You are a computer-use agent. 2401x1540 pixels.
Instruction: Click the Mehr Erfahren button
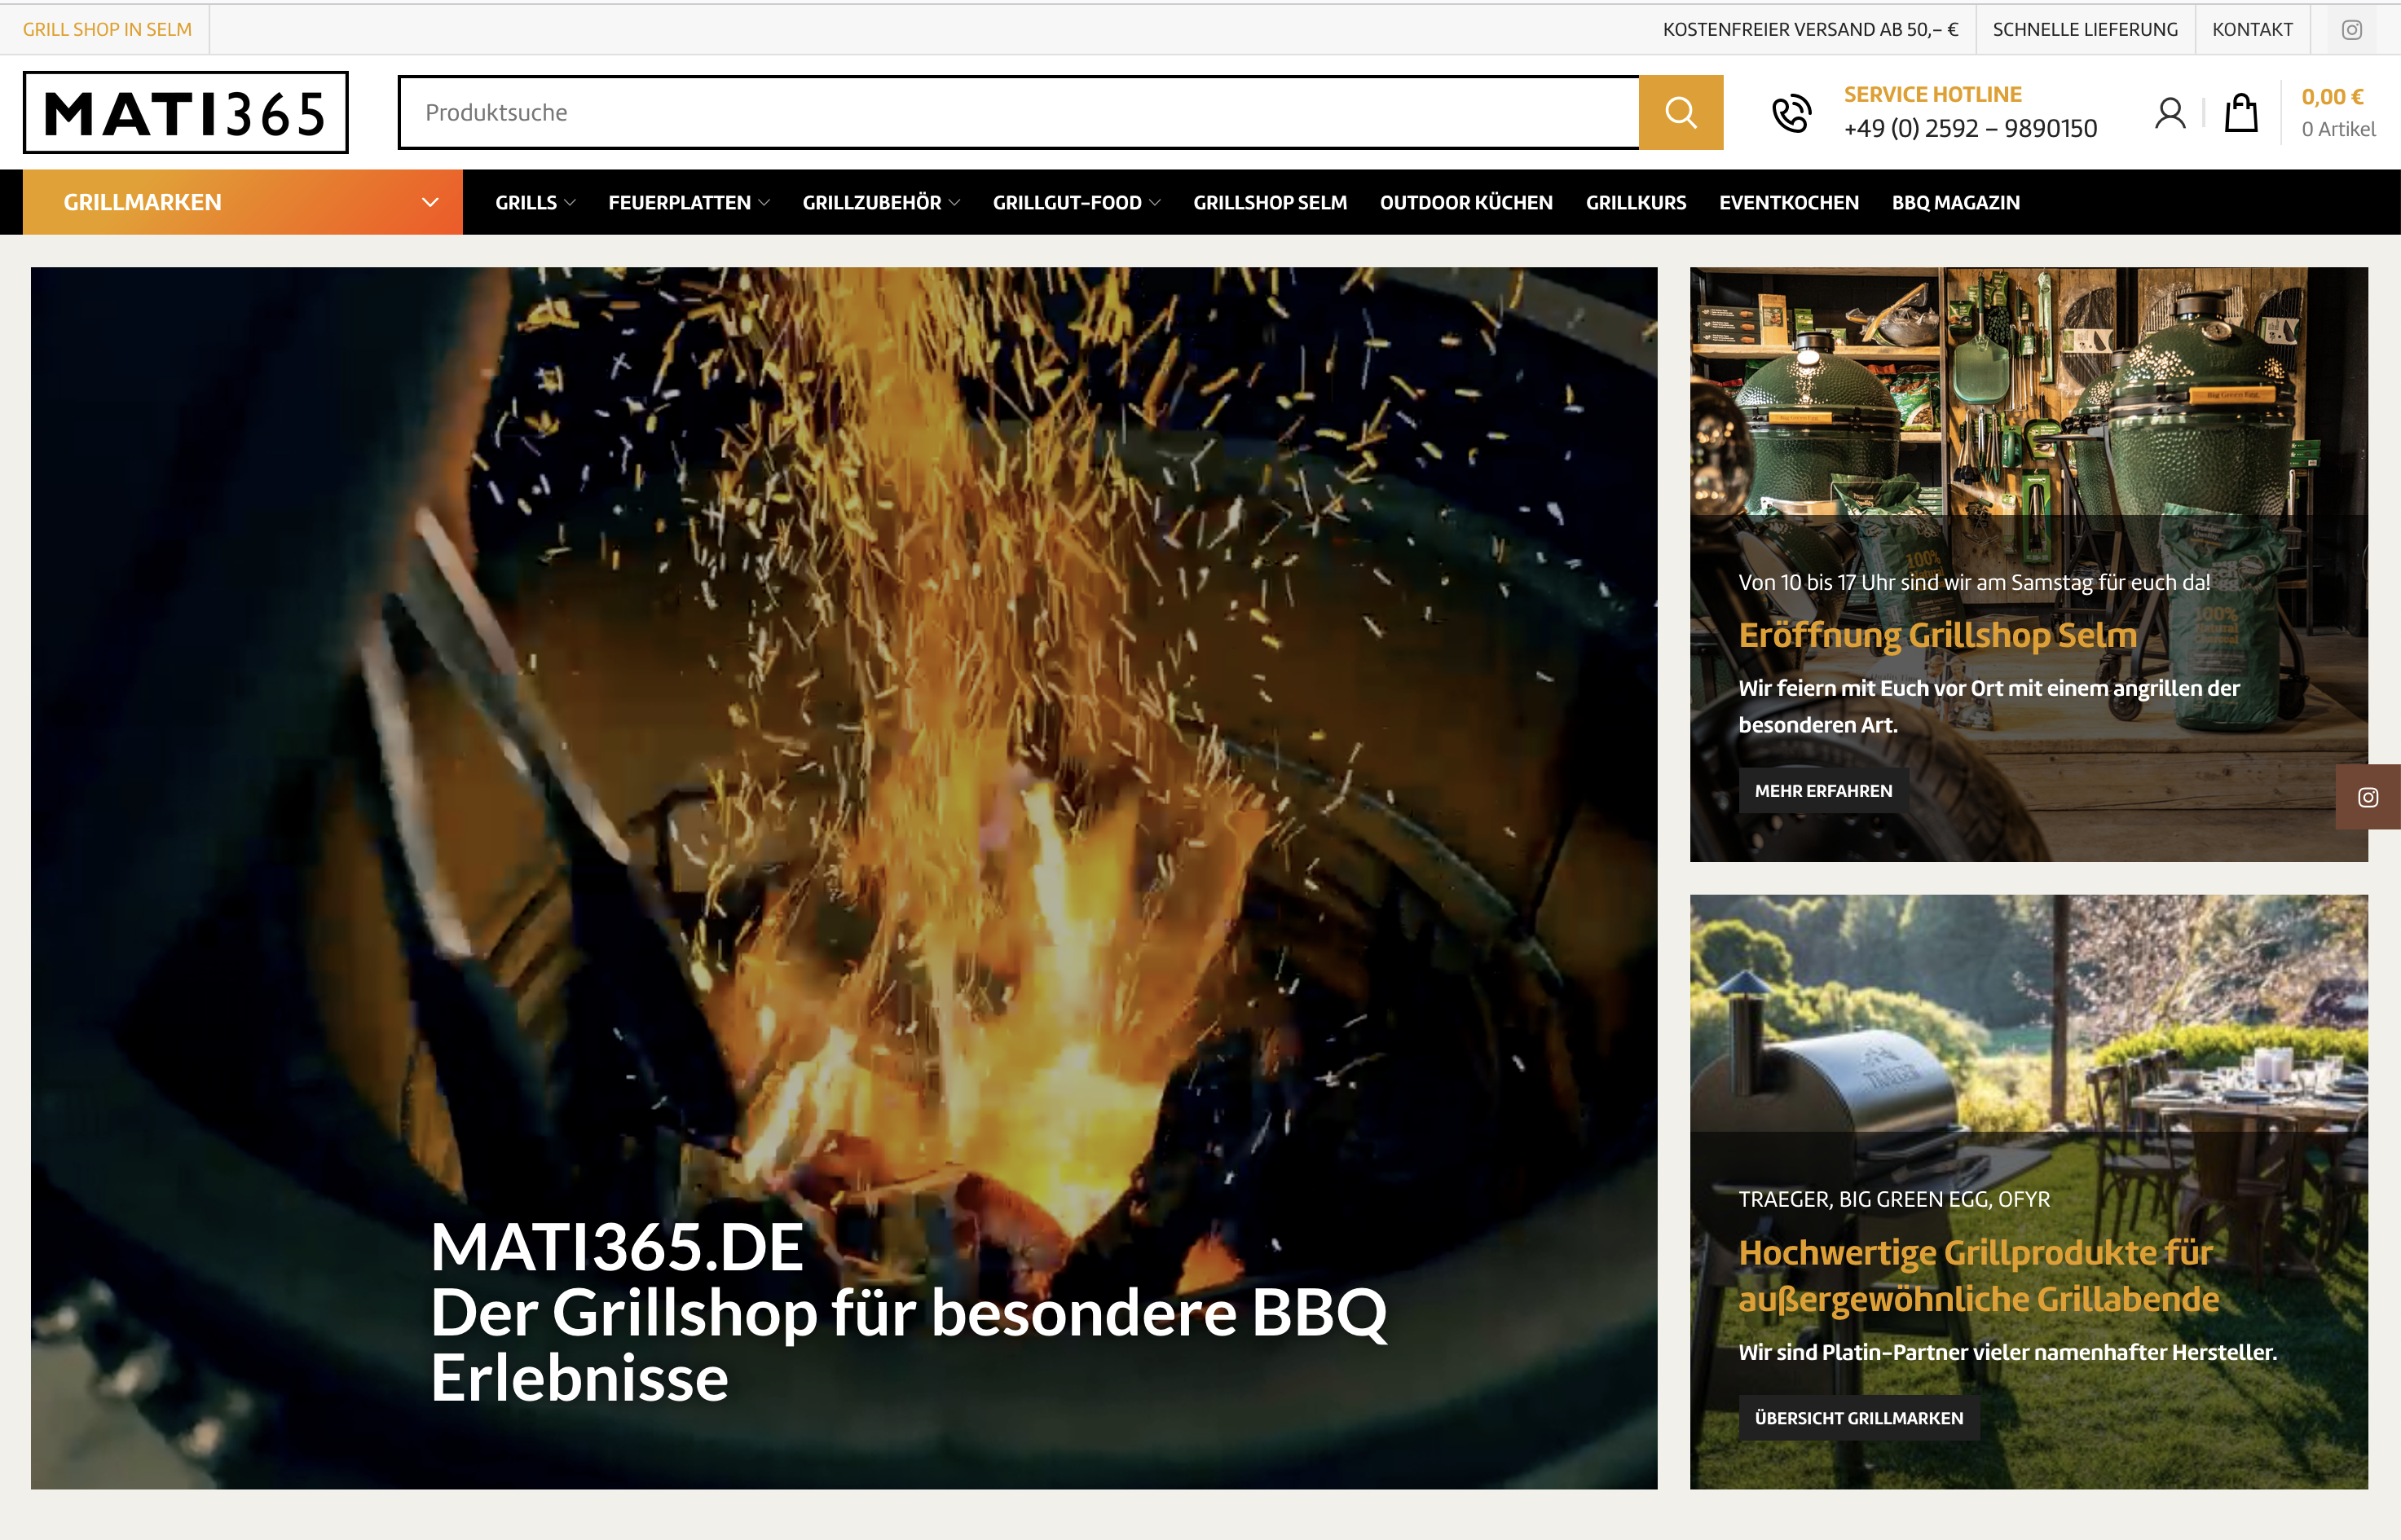click(x=1822, y=791)
